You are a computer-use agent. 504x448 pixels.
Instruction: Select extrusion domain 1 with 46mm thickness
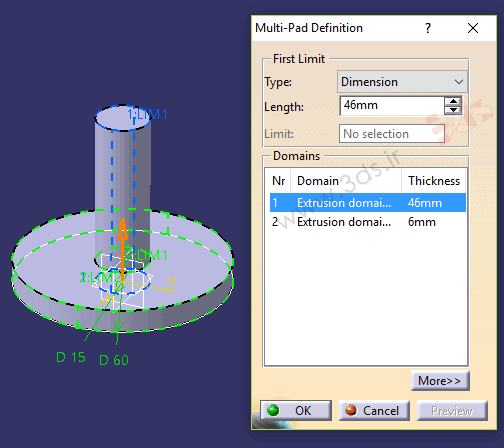tap(368, 203)
